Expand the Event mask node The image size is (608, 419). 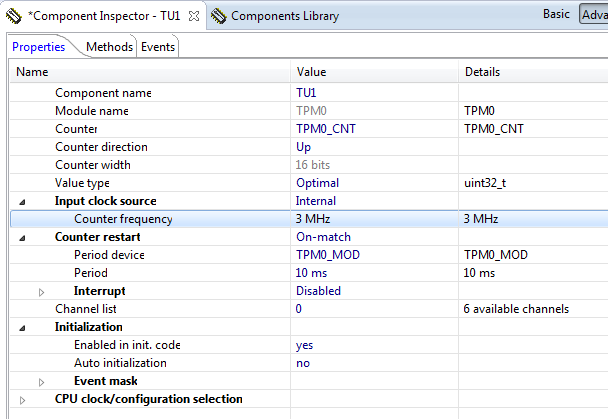click(42, 381)
